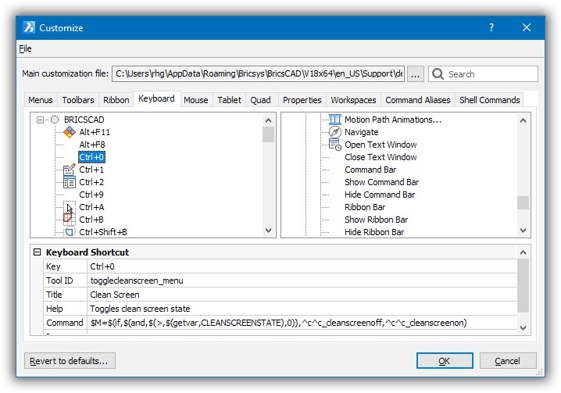Open the File menu
Image resolution: width=561 pixels, height=393 pixels.
point(25,49)
